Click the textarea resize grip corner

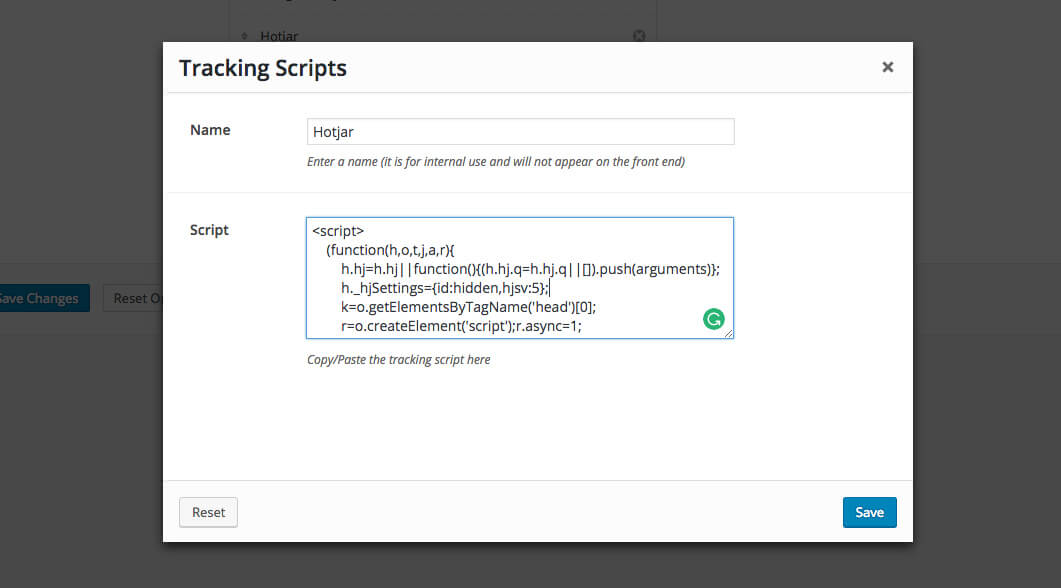point(728,333)
